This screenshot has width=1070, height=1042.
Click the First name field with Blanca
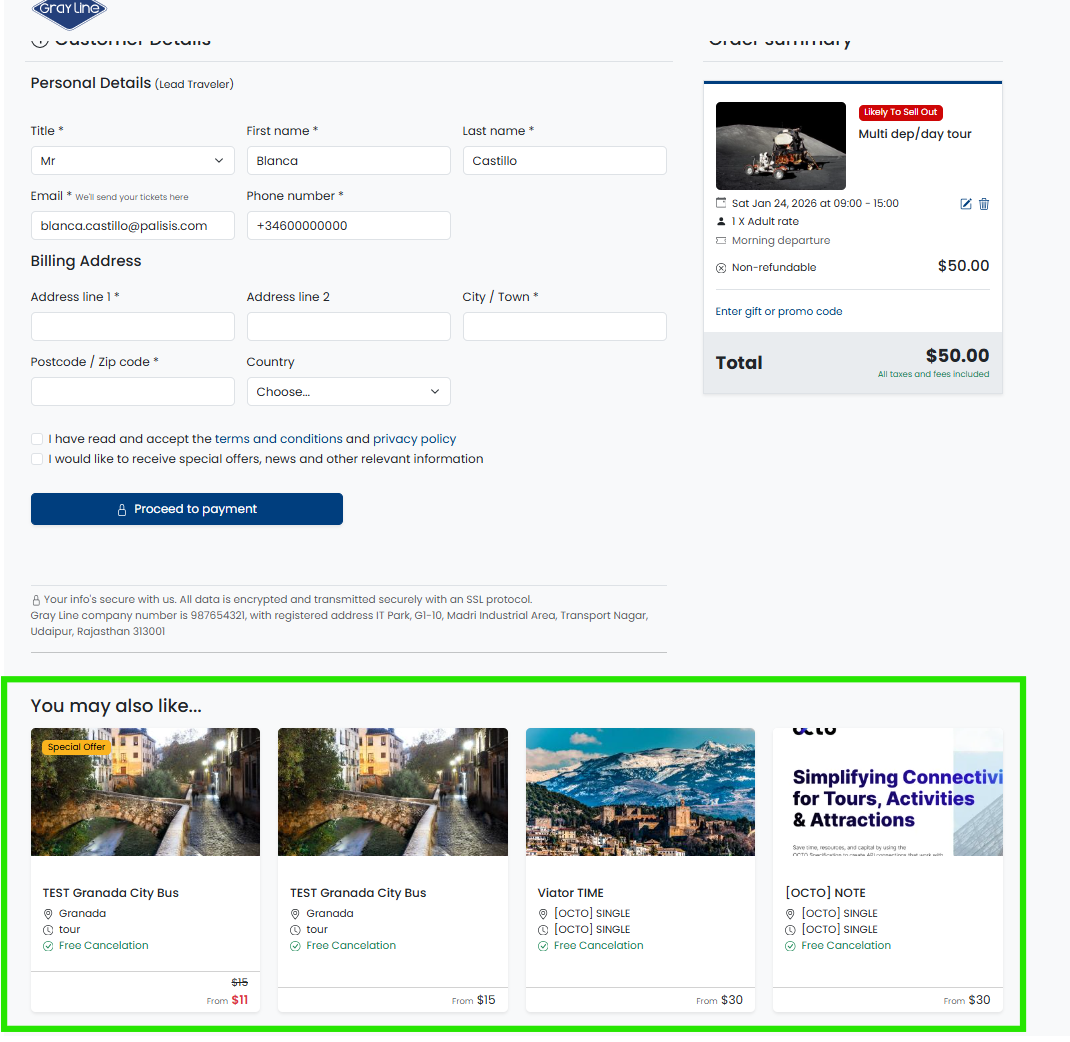point(348,161)
